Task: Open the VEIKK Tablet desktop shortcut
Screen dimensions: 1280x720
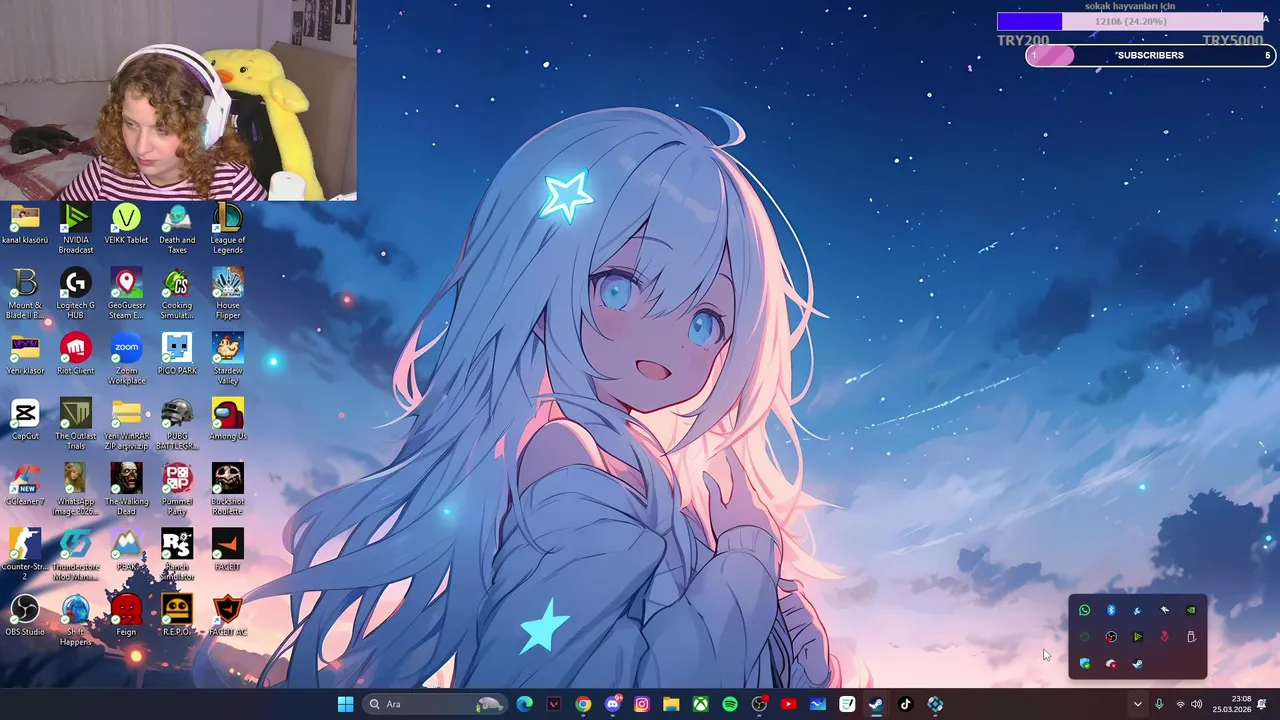Action: [126, 224]
